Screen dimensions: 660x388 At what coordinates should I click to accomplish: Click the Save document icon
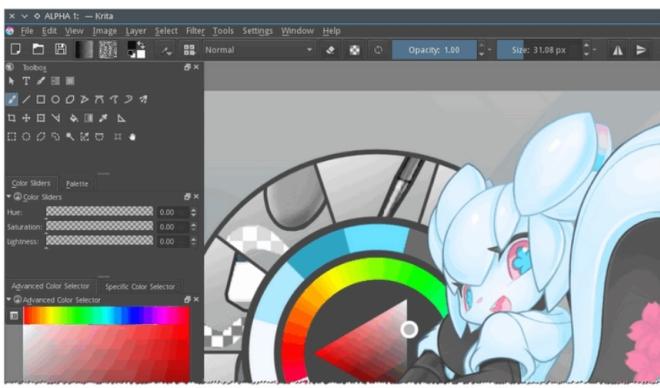(61, 50)
